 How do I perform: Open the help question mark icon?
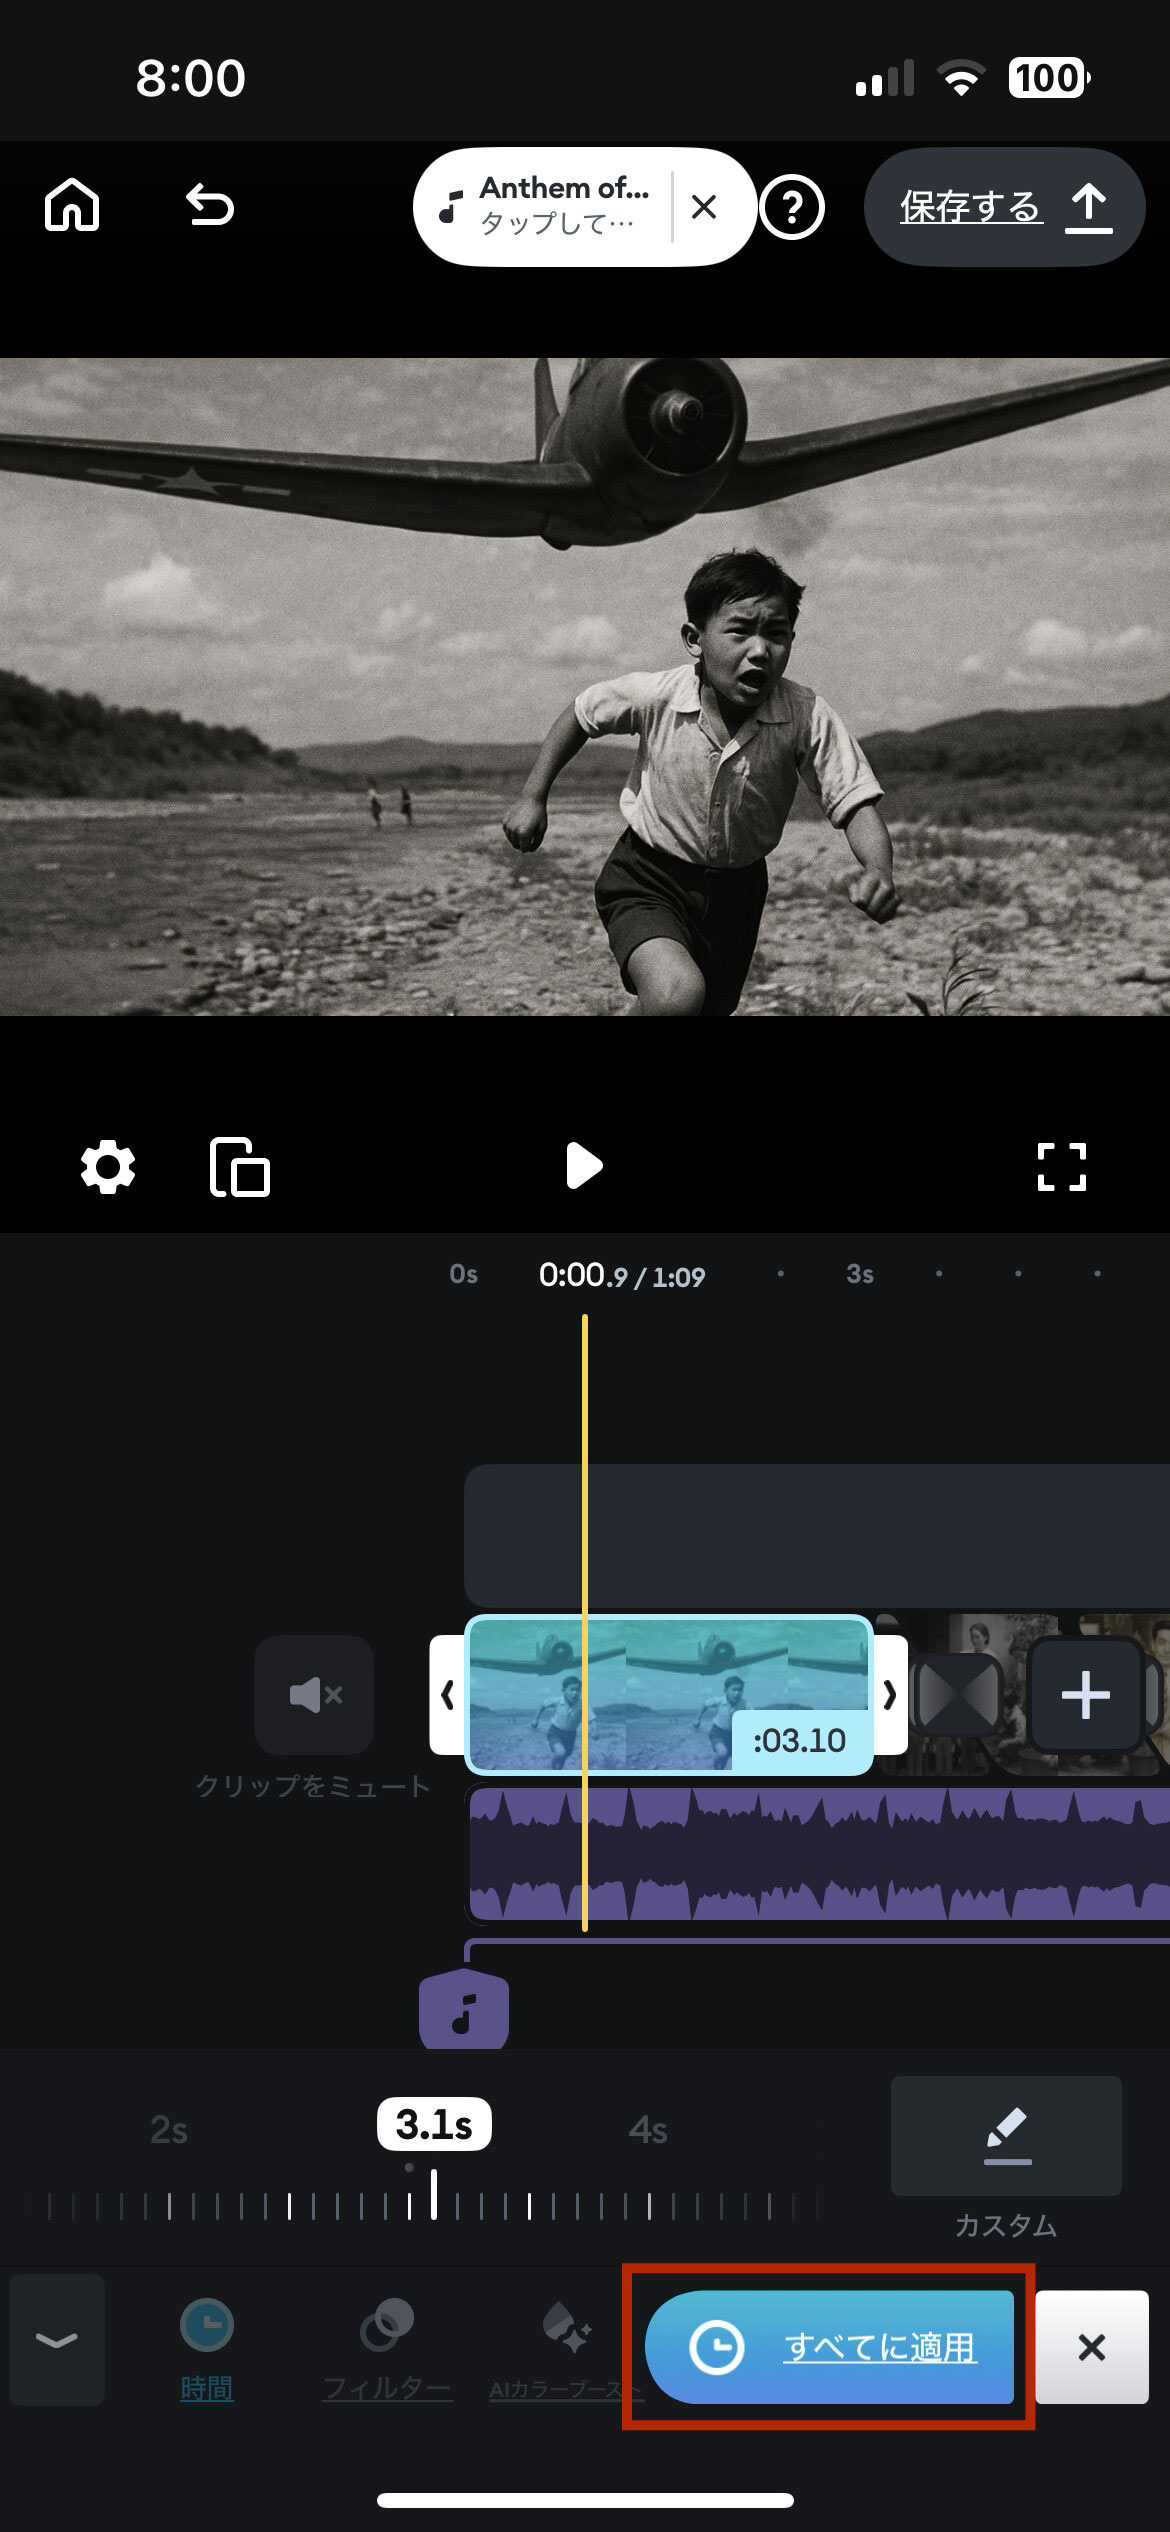792,208
